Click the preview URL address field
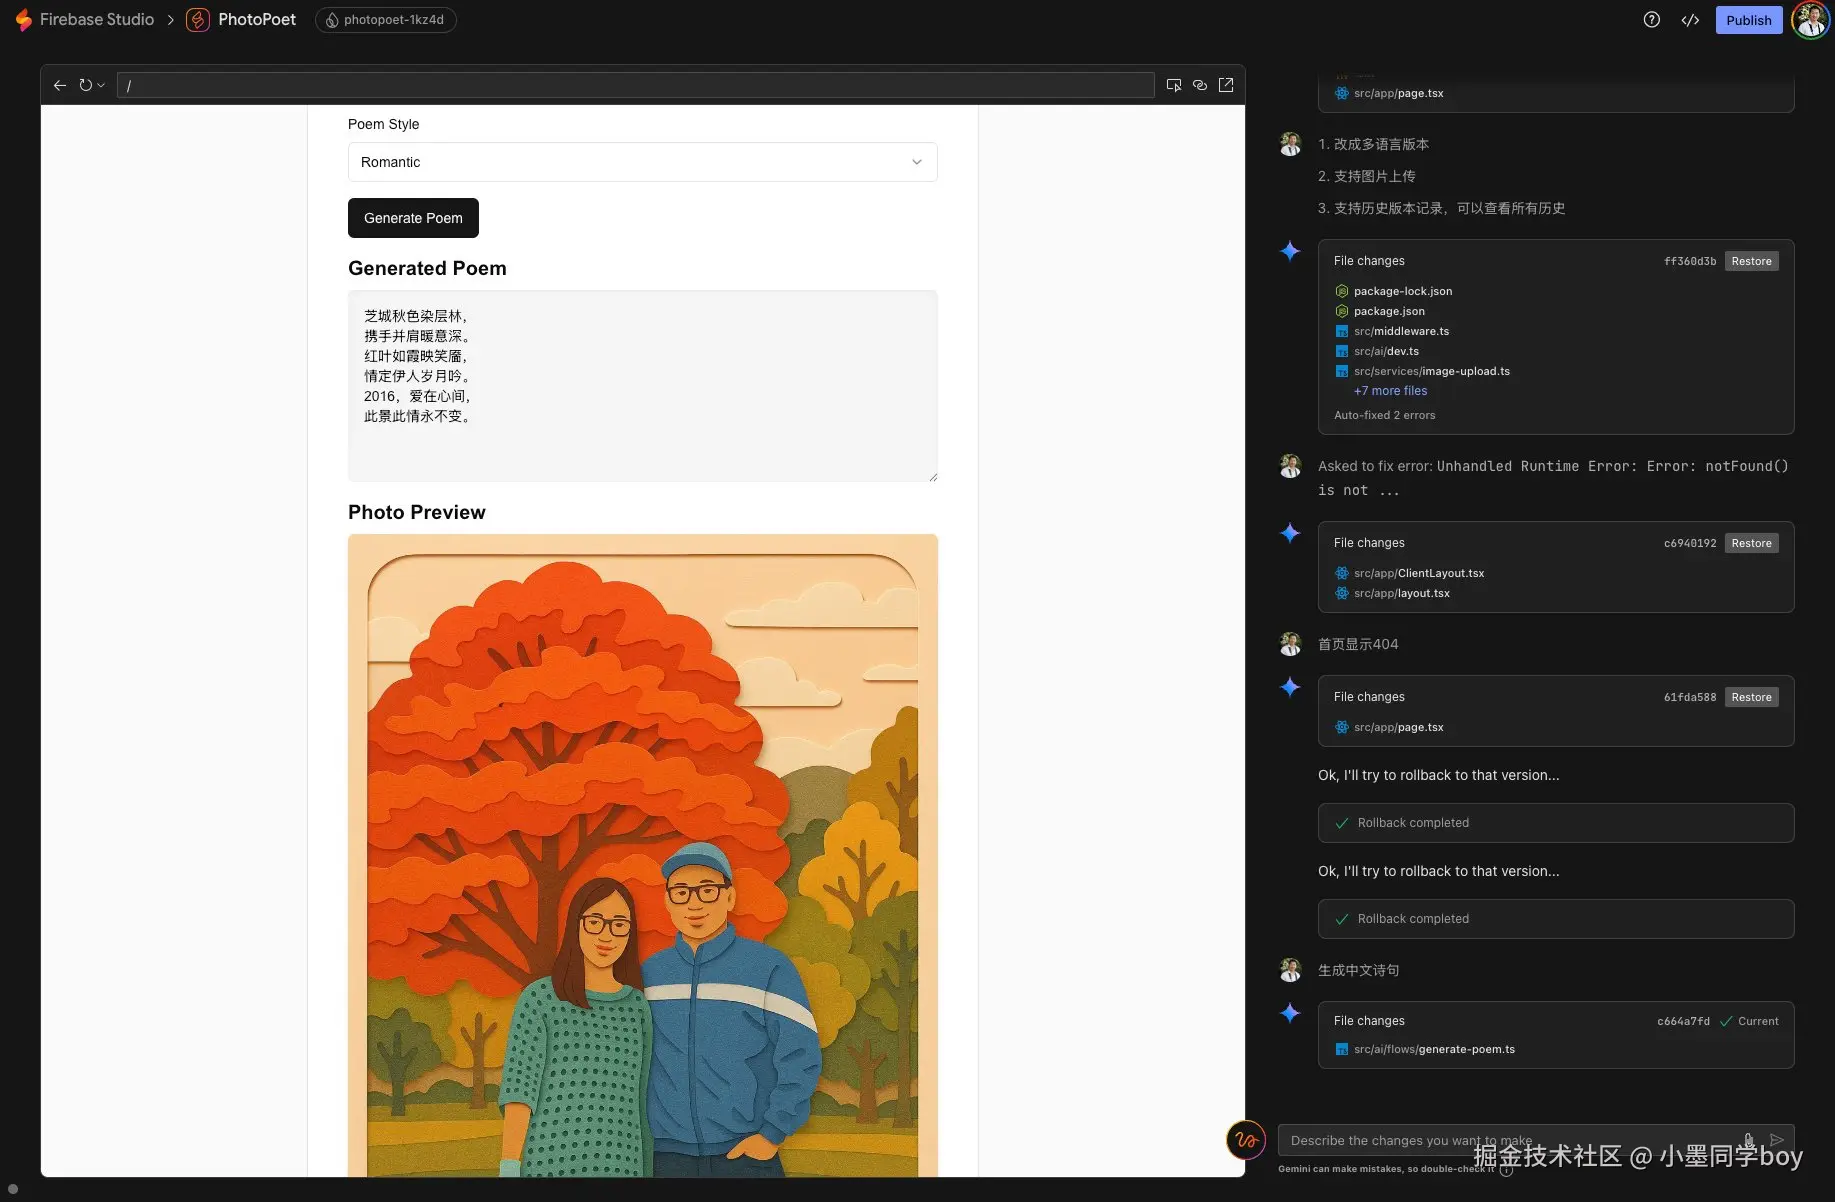The width and height of the screenshot is (1835, 1202). 636,85
